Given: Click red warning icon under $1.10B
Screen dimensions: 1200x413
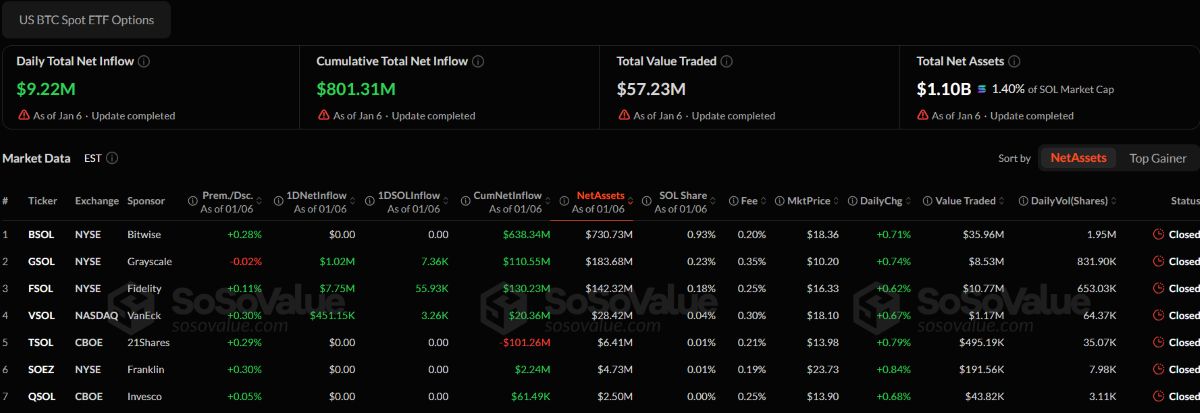Looking at the screenshot, I should pos(922,115).
